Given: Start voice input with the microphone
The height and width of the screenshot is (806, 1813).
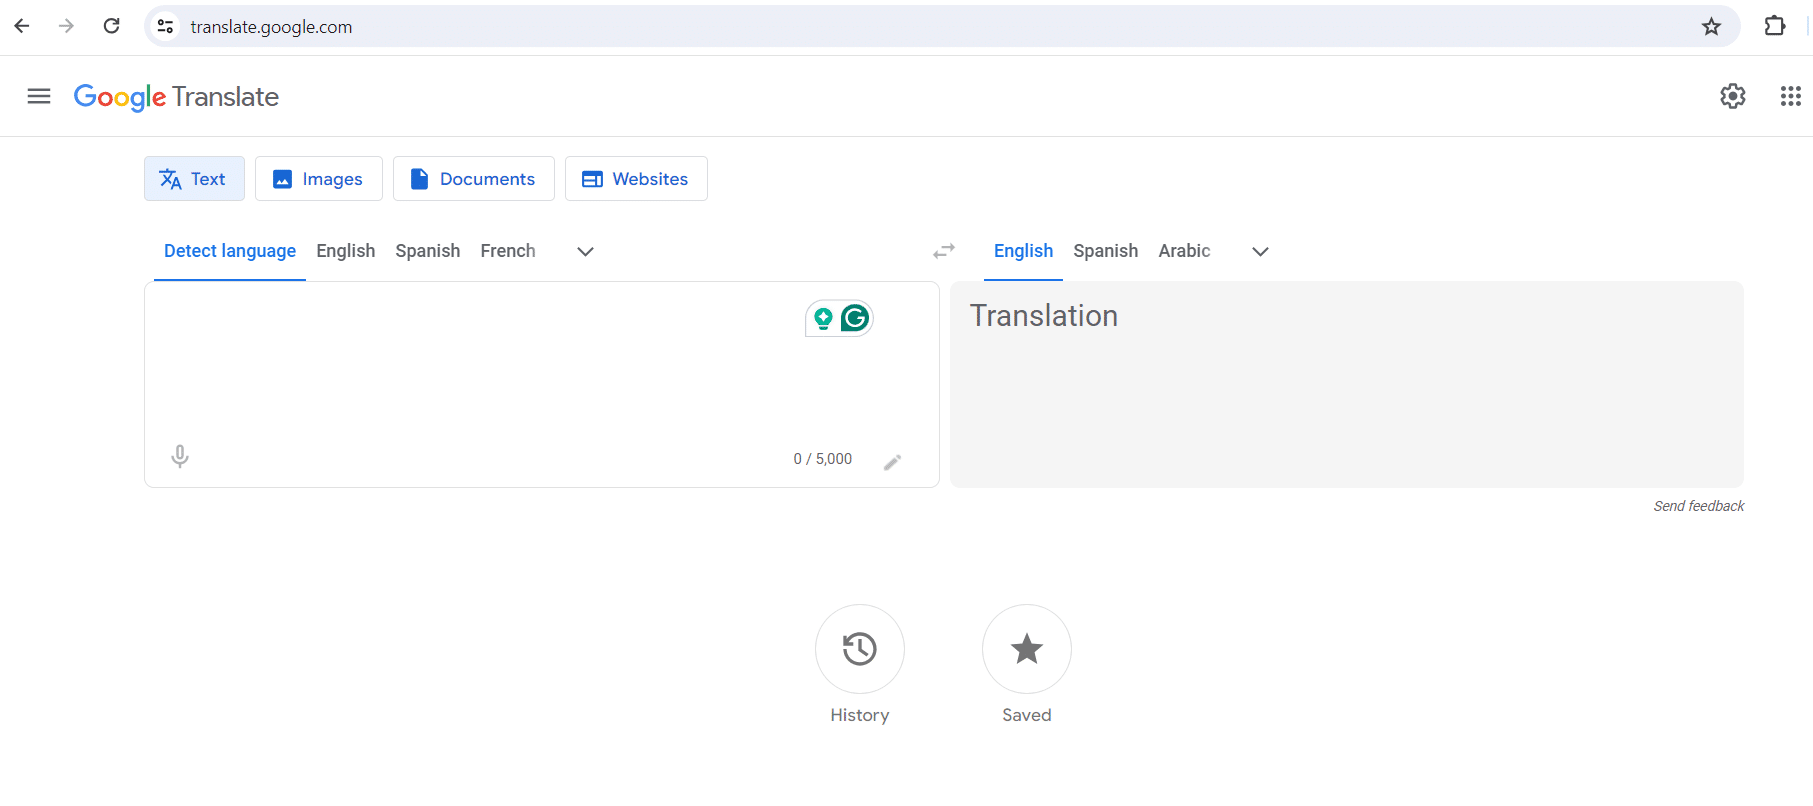Looking at the screenshot, I should click(x=180, y=457).
